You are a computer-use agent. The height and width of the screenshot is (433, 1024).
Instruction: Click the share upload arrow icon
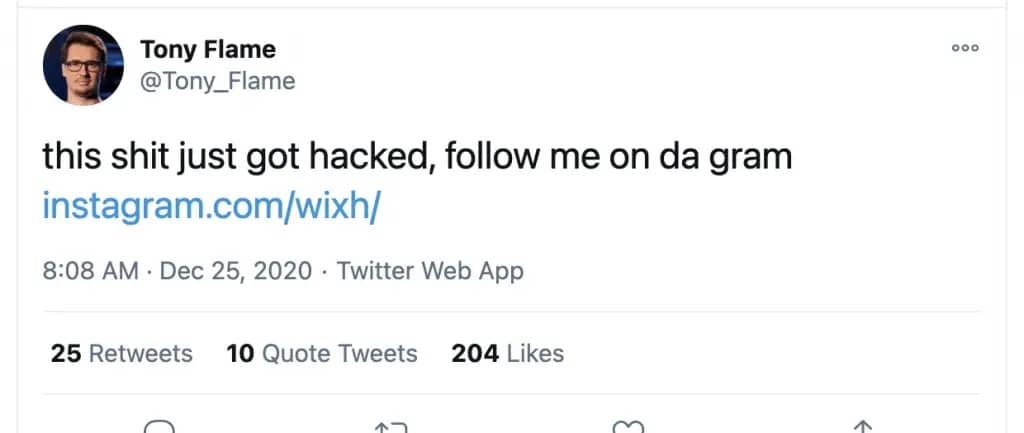(x=860, y=427)
